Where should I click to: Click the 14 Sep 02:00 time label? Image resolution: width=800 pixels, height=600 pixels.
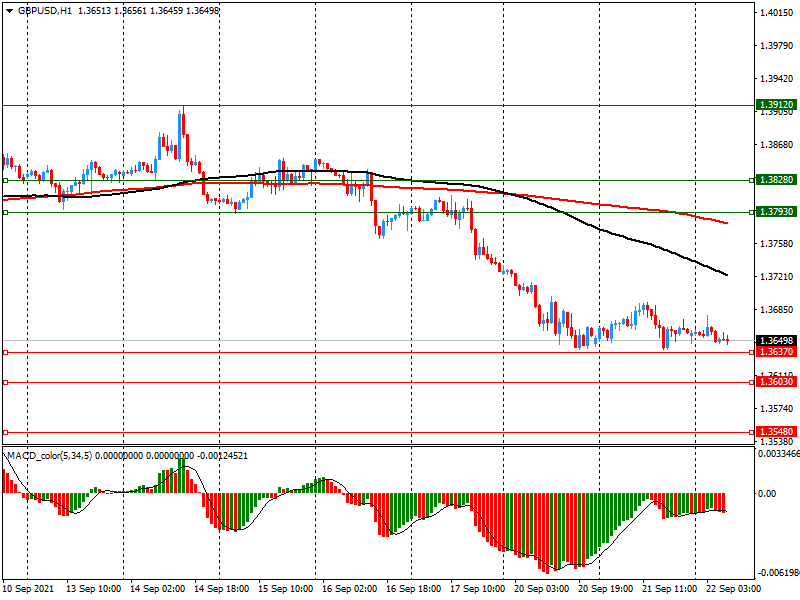pyautogui.click(x=158, y=589)
